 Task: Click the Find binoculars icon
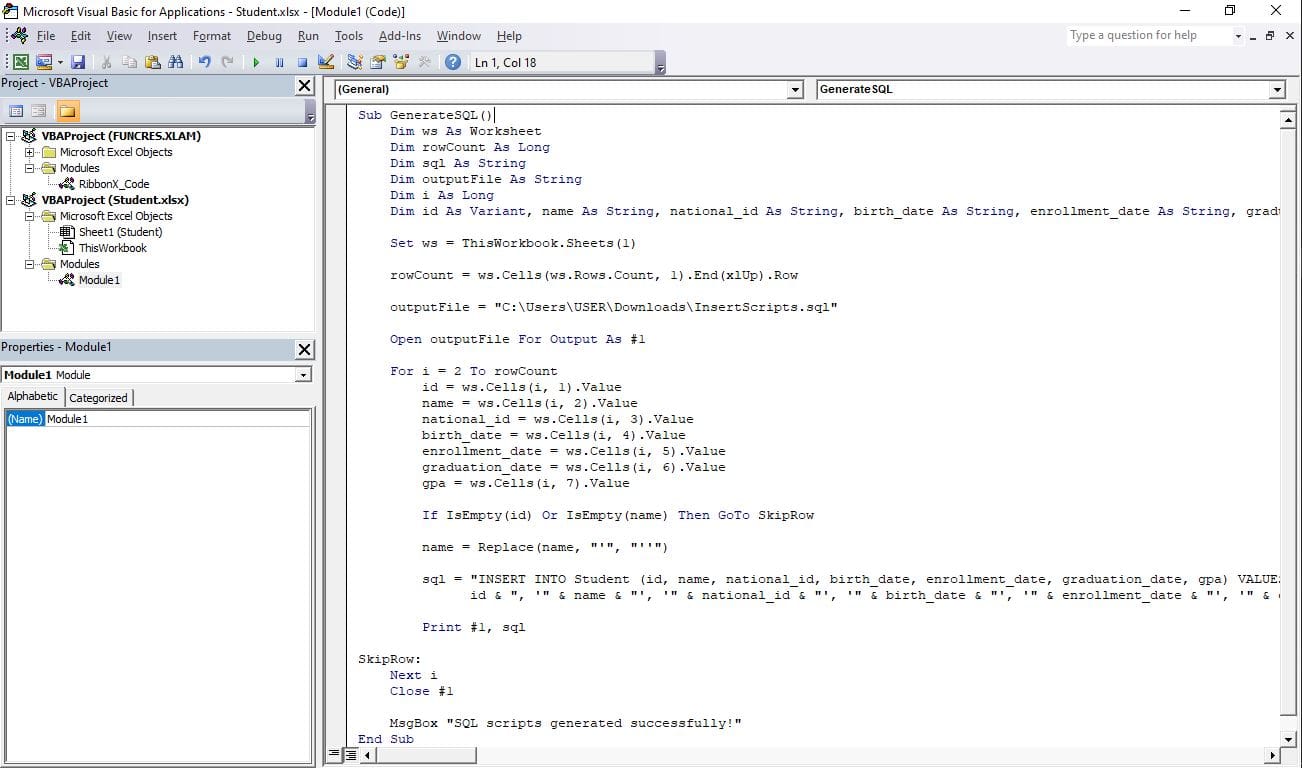(176, 62)
